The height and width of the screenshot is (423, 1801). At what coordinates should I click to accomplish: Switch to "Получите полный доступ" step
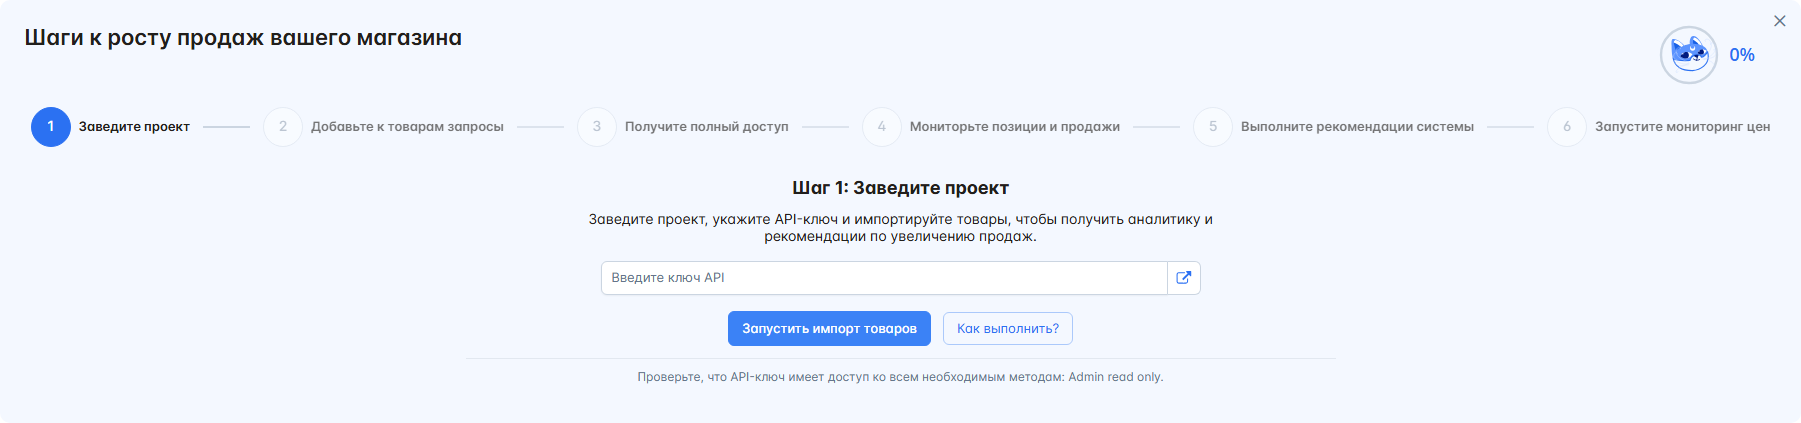coord(706,127)
